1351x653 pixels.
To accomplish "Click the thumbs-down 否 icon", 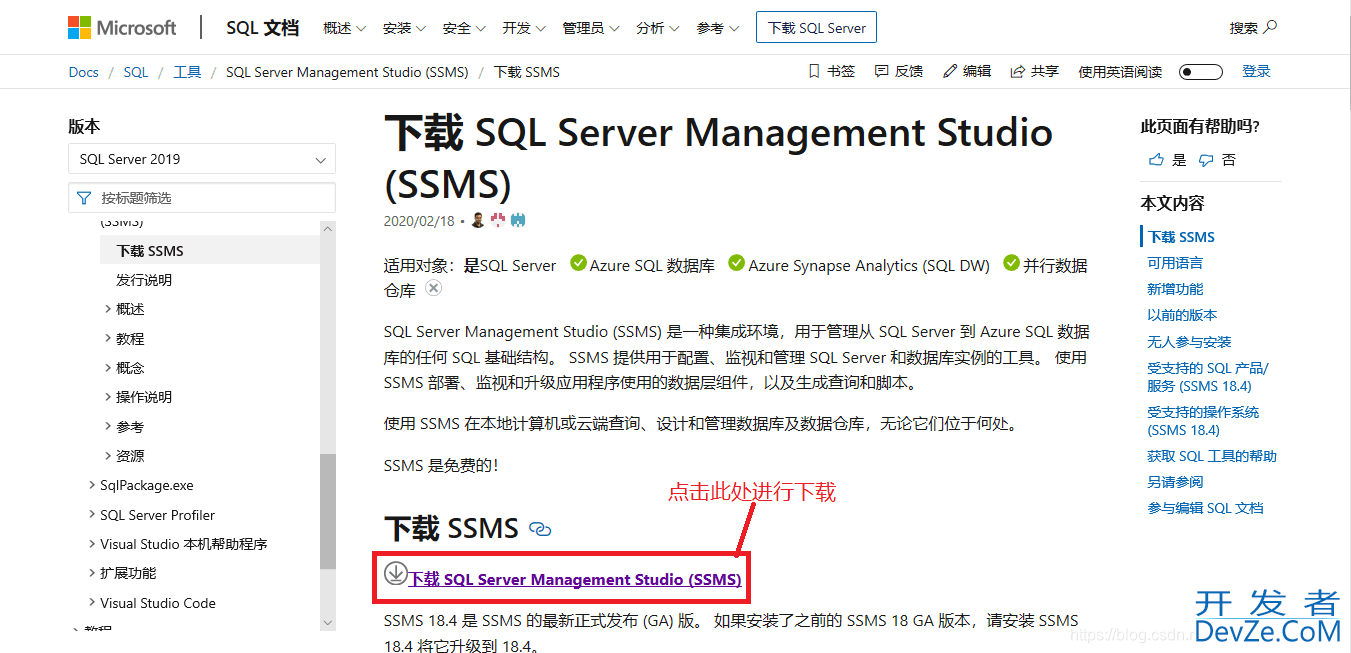I will pyautogui.click(x=1206, y=160).
